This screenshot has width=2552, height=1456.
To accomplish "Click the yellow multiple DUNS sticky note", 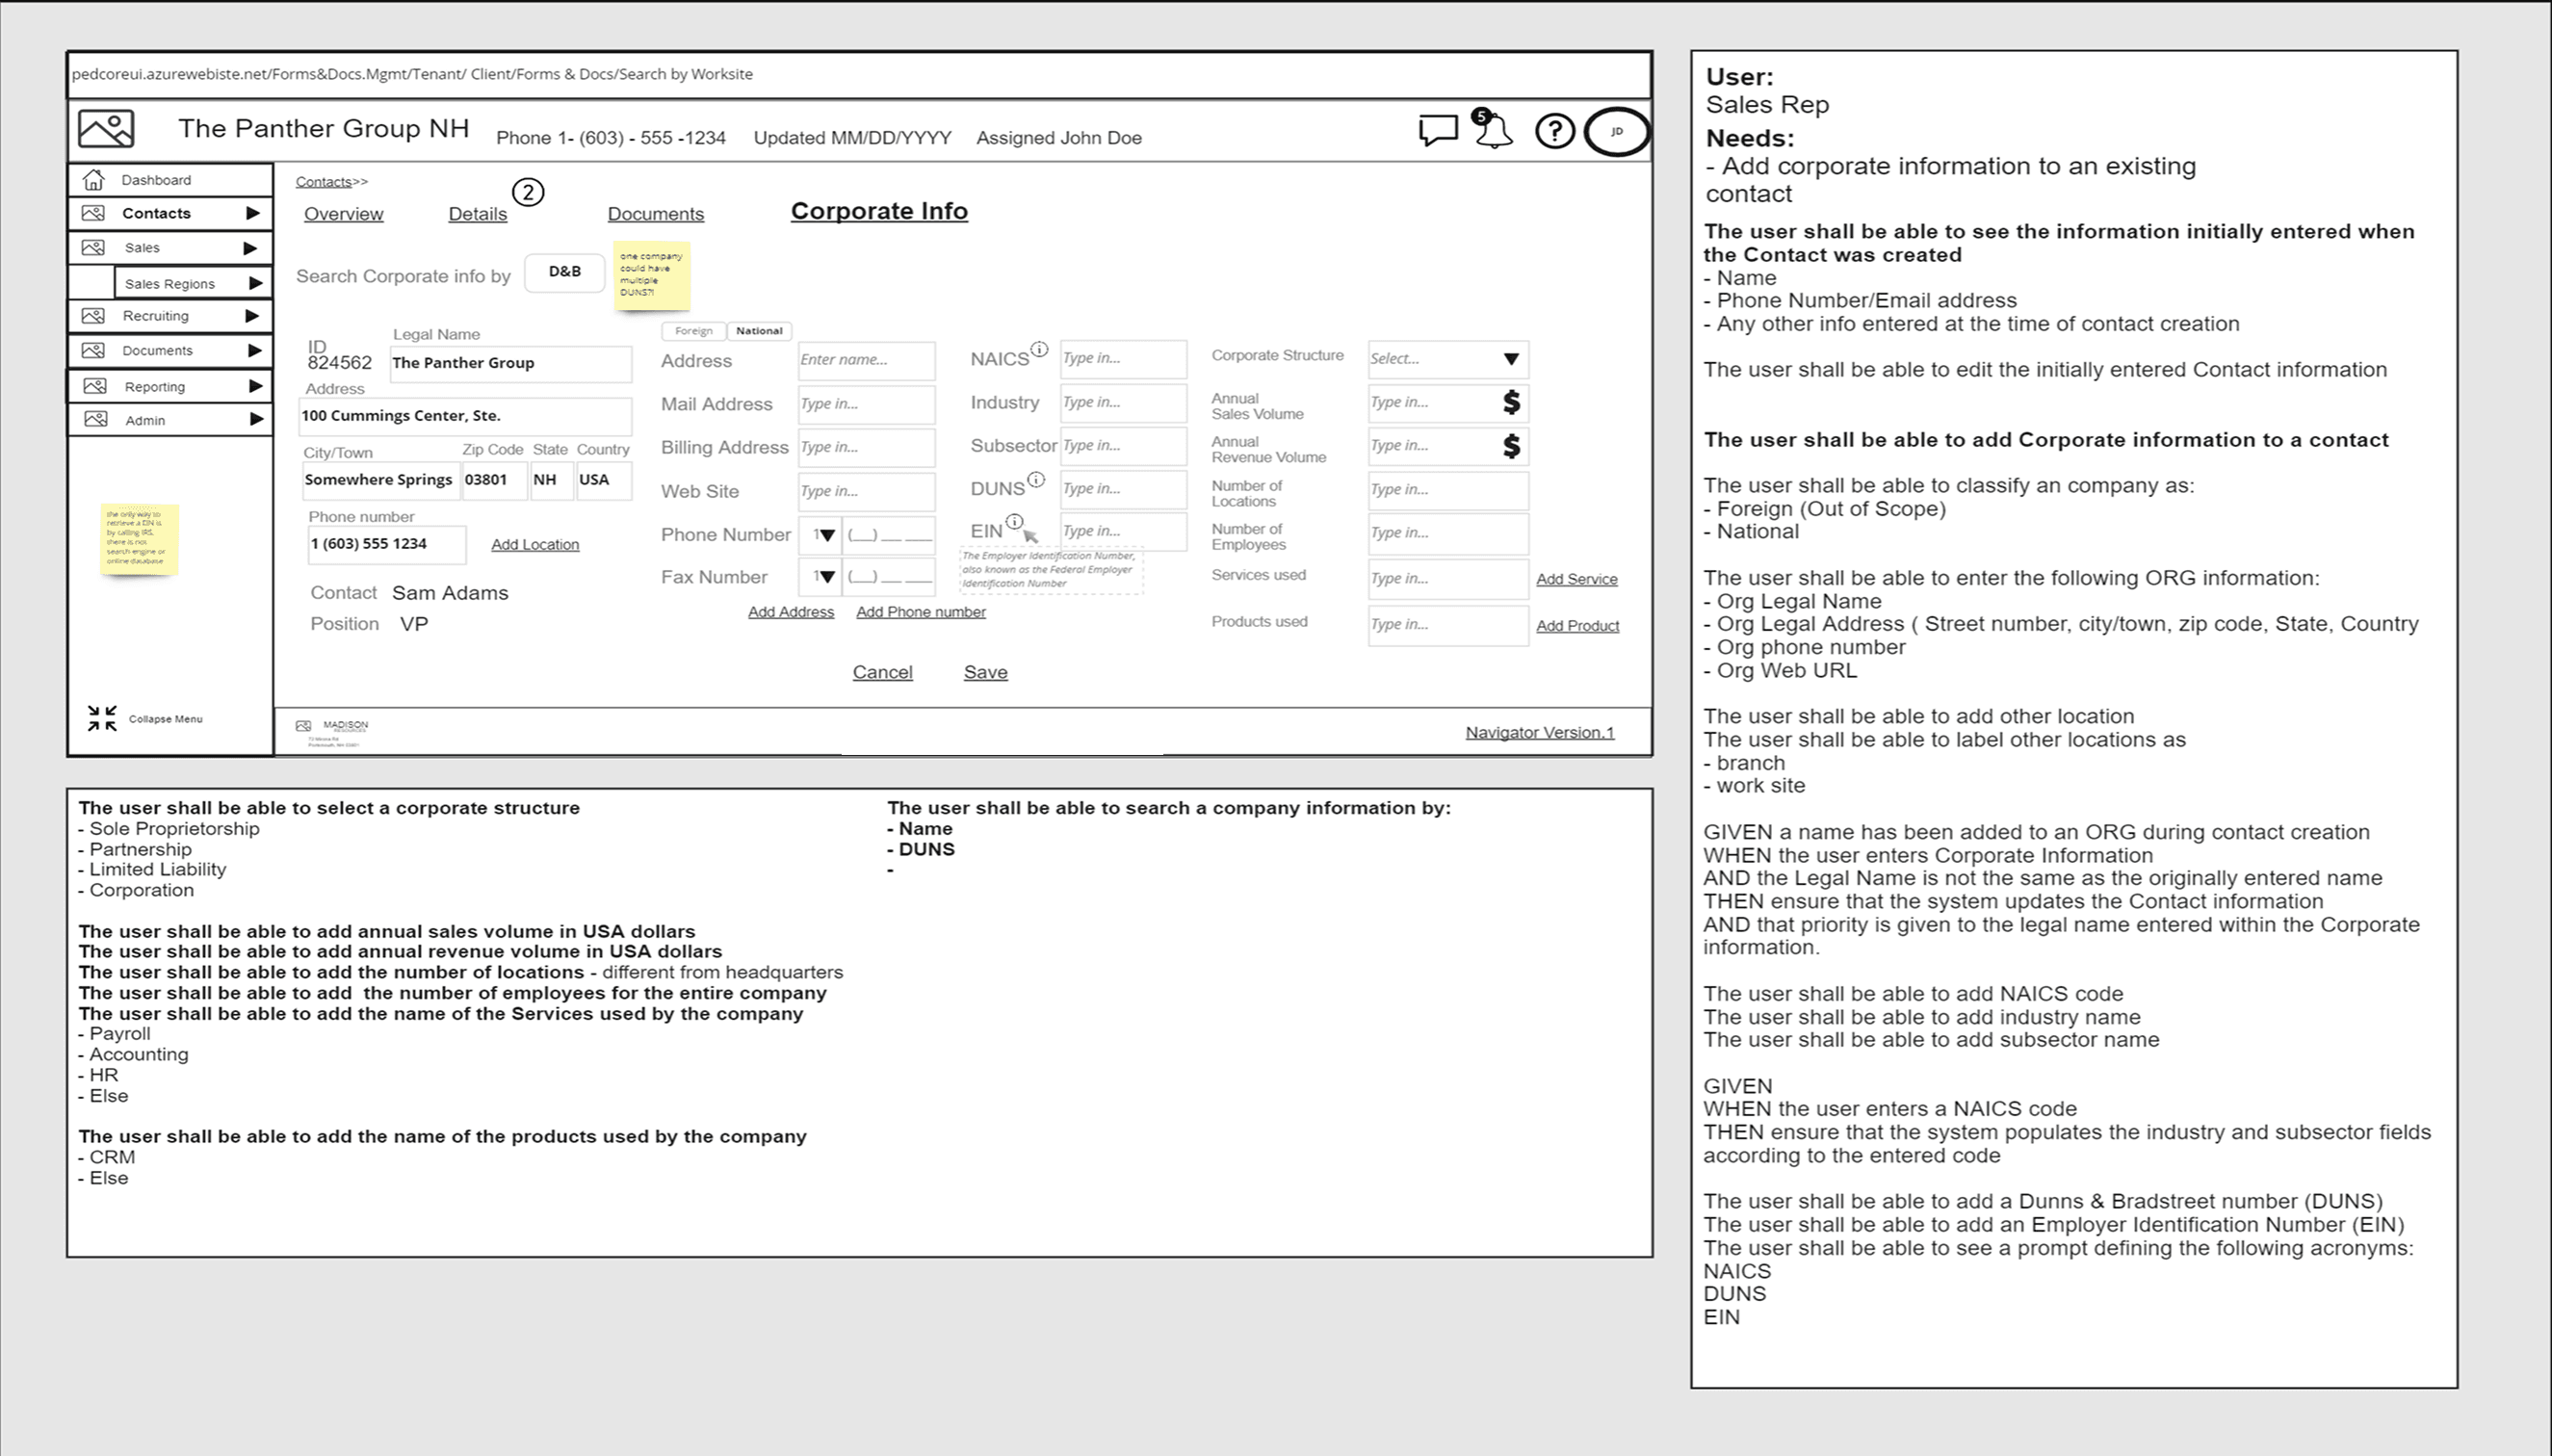I will pyautogui.click(x=651, y=274).
